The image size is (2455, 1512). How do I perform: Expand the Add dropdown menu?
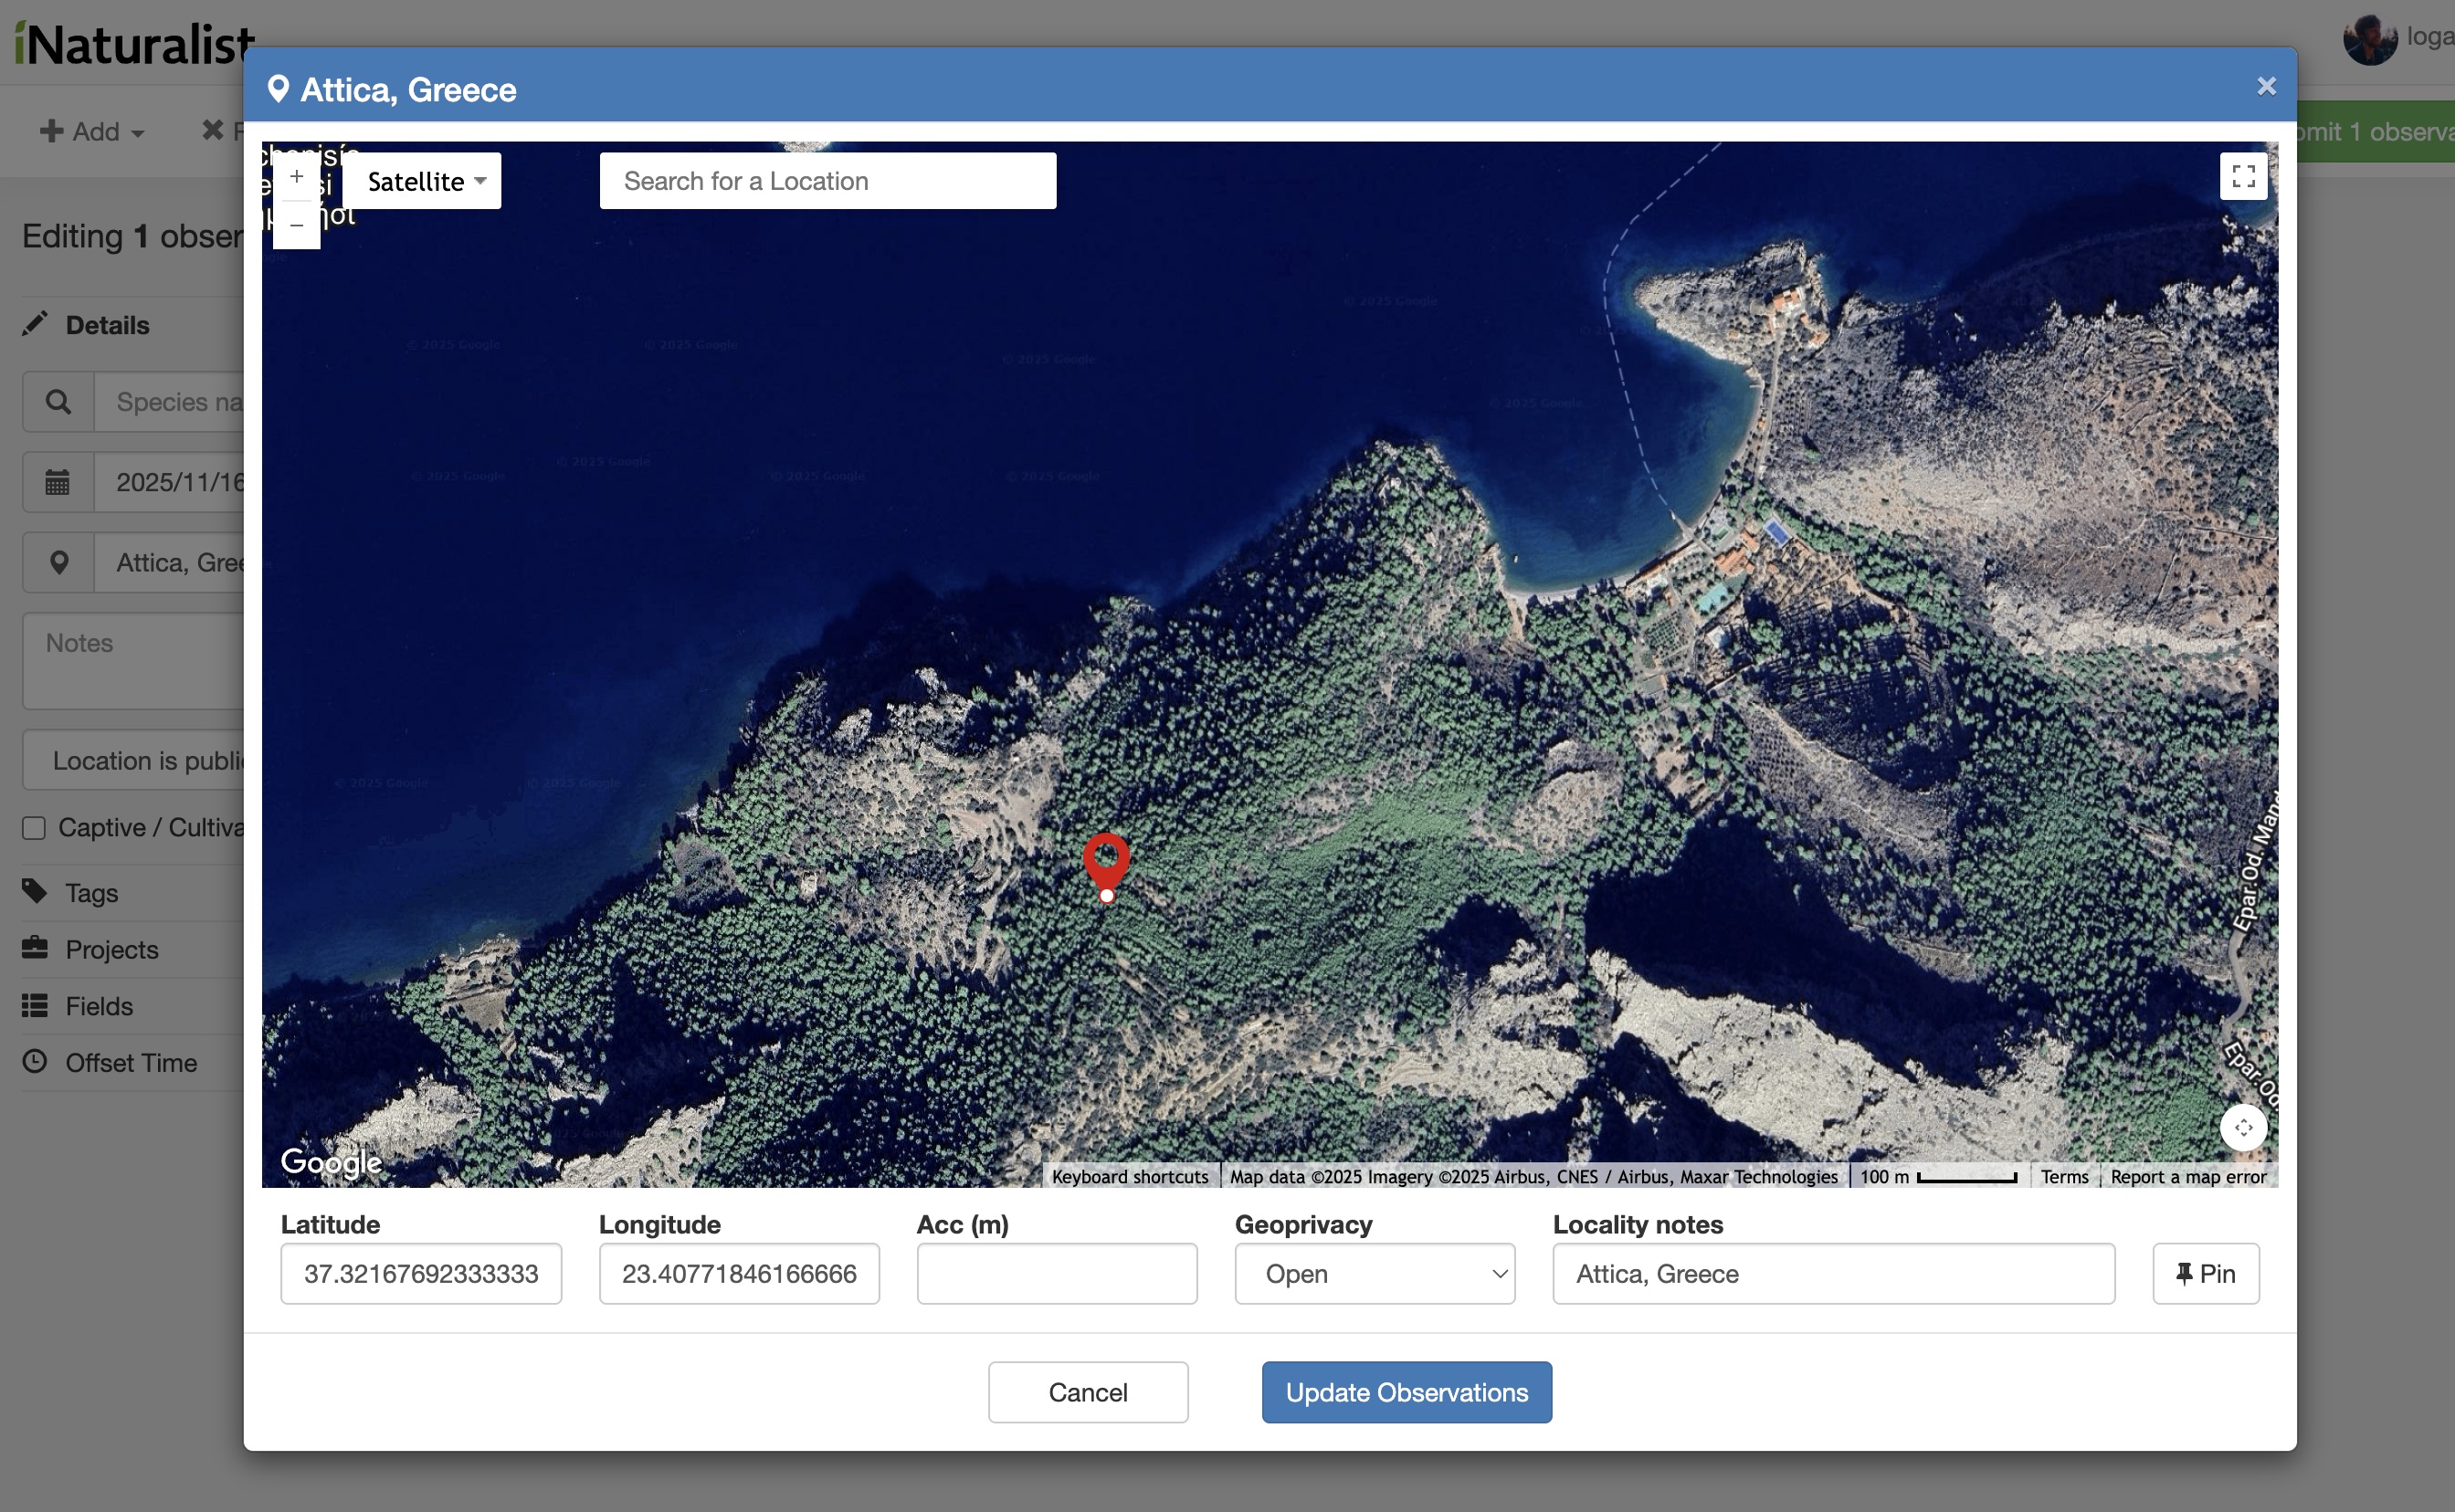click(92, 132)
